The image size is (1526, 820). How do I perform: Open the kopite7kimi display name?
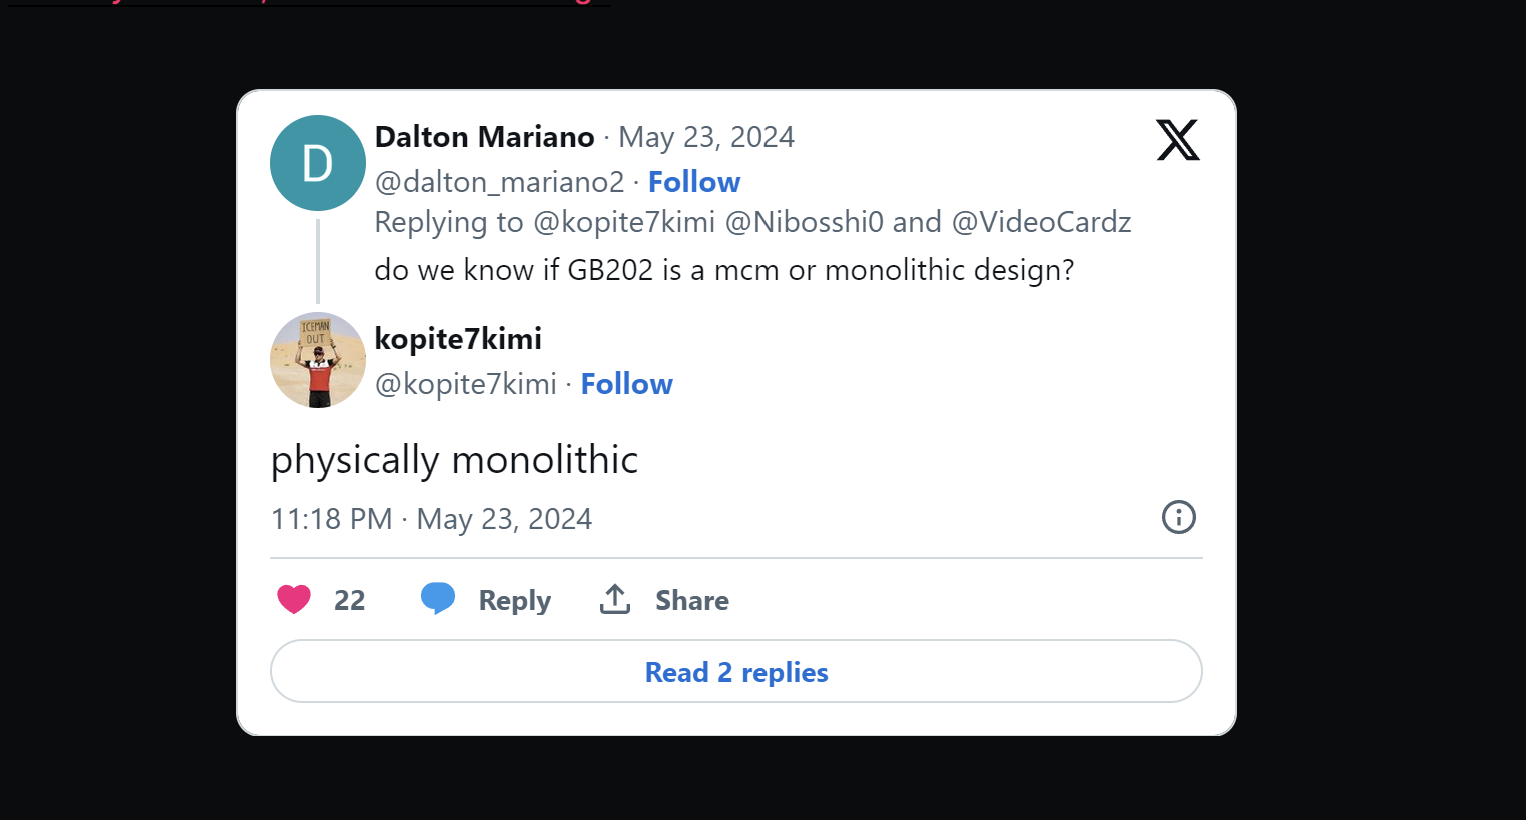coord(458,339)
